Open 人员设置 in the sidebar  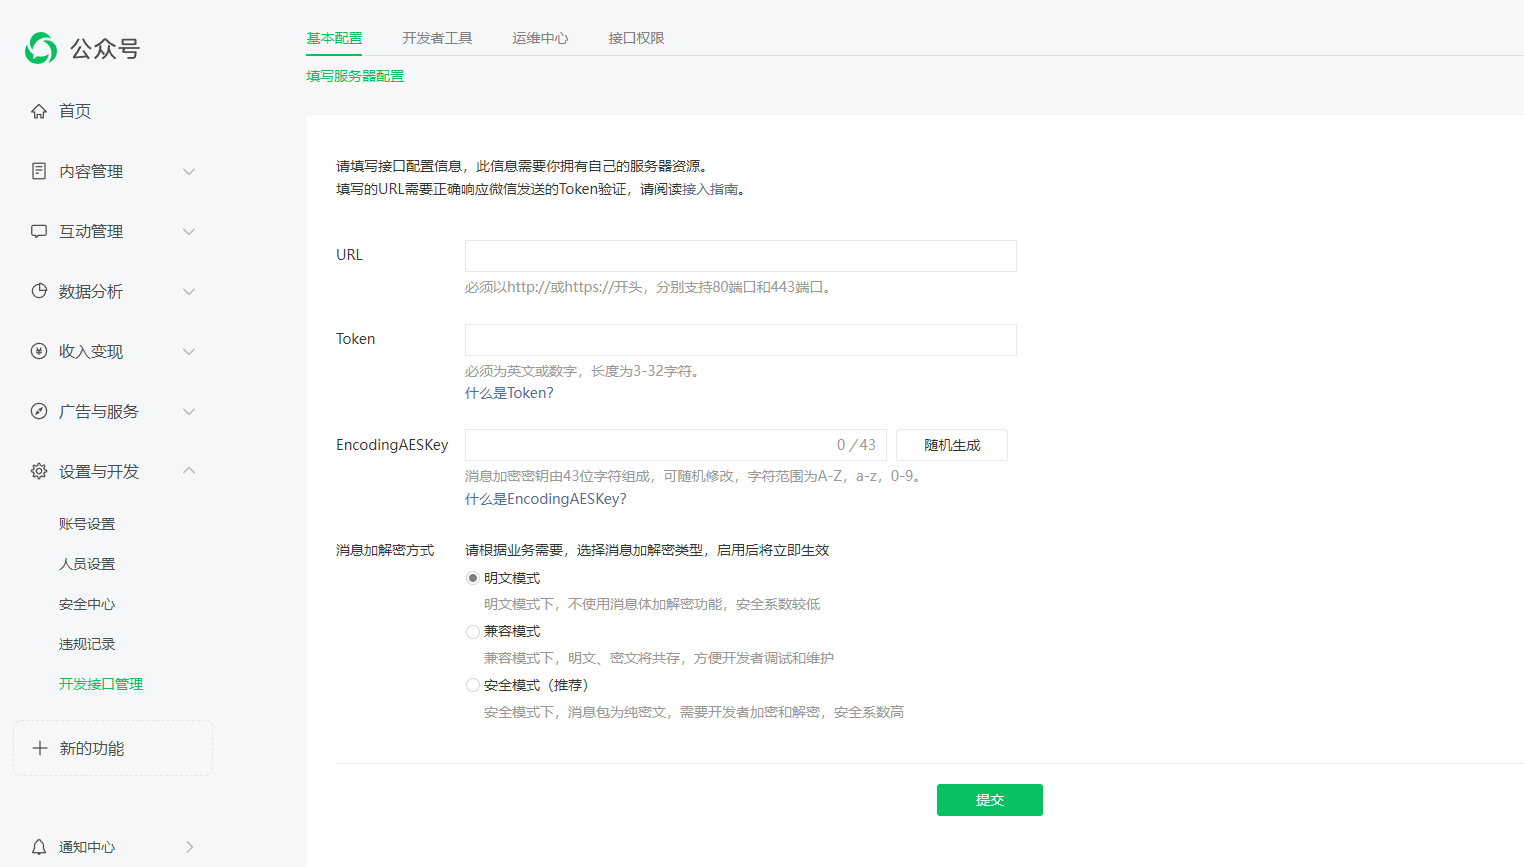[x=87, y=564]
